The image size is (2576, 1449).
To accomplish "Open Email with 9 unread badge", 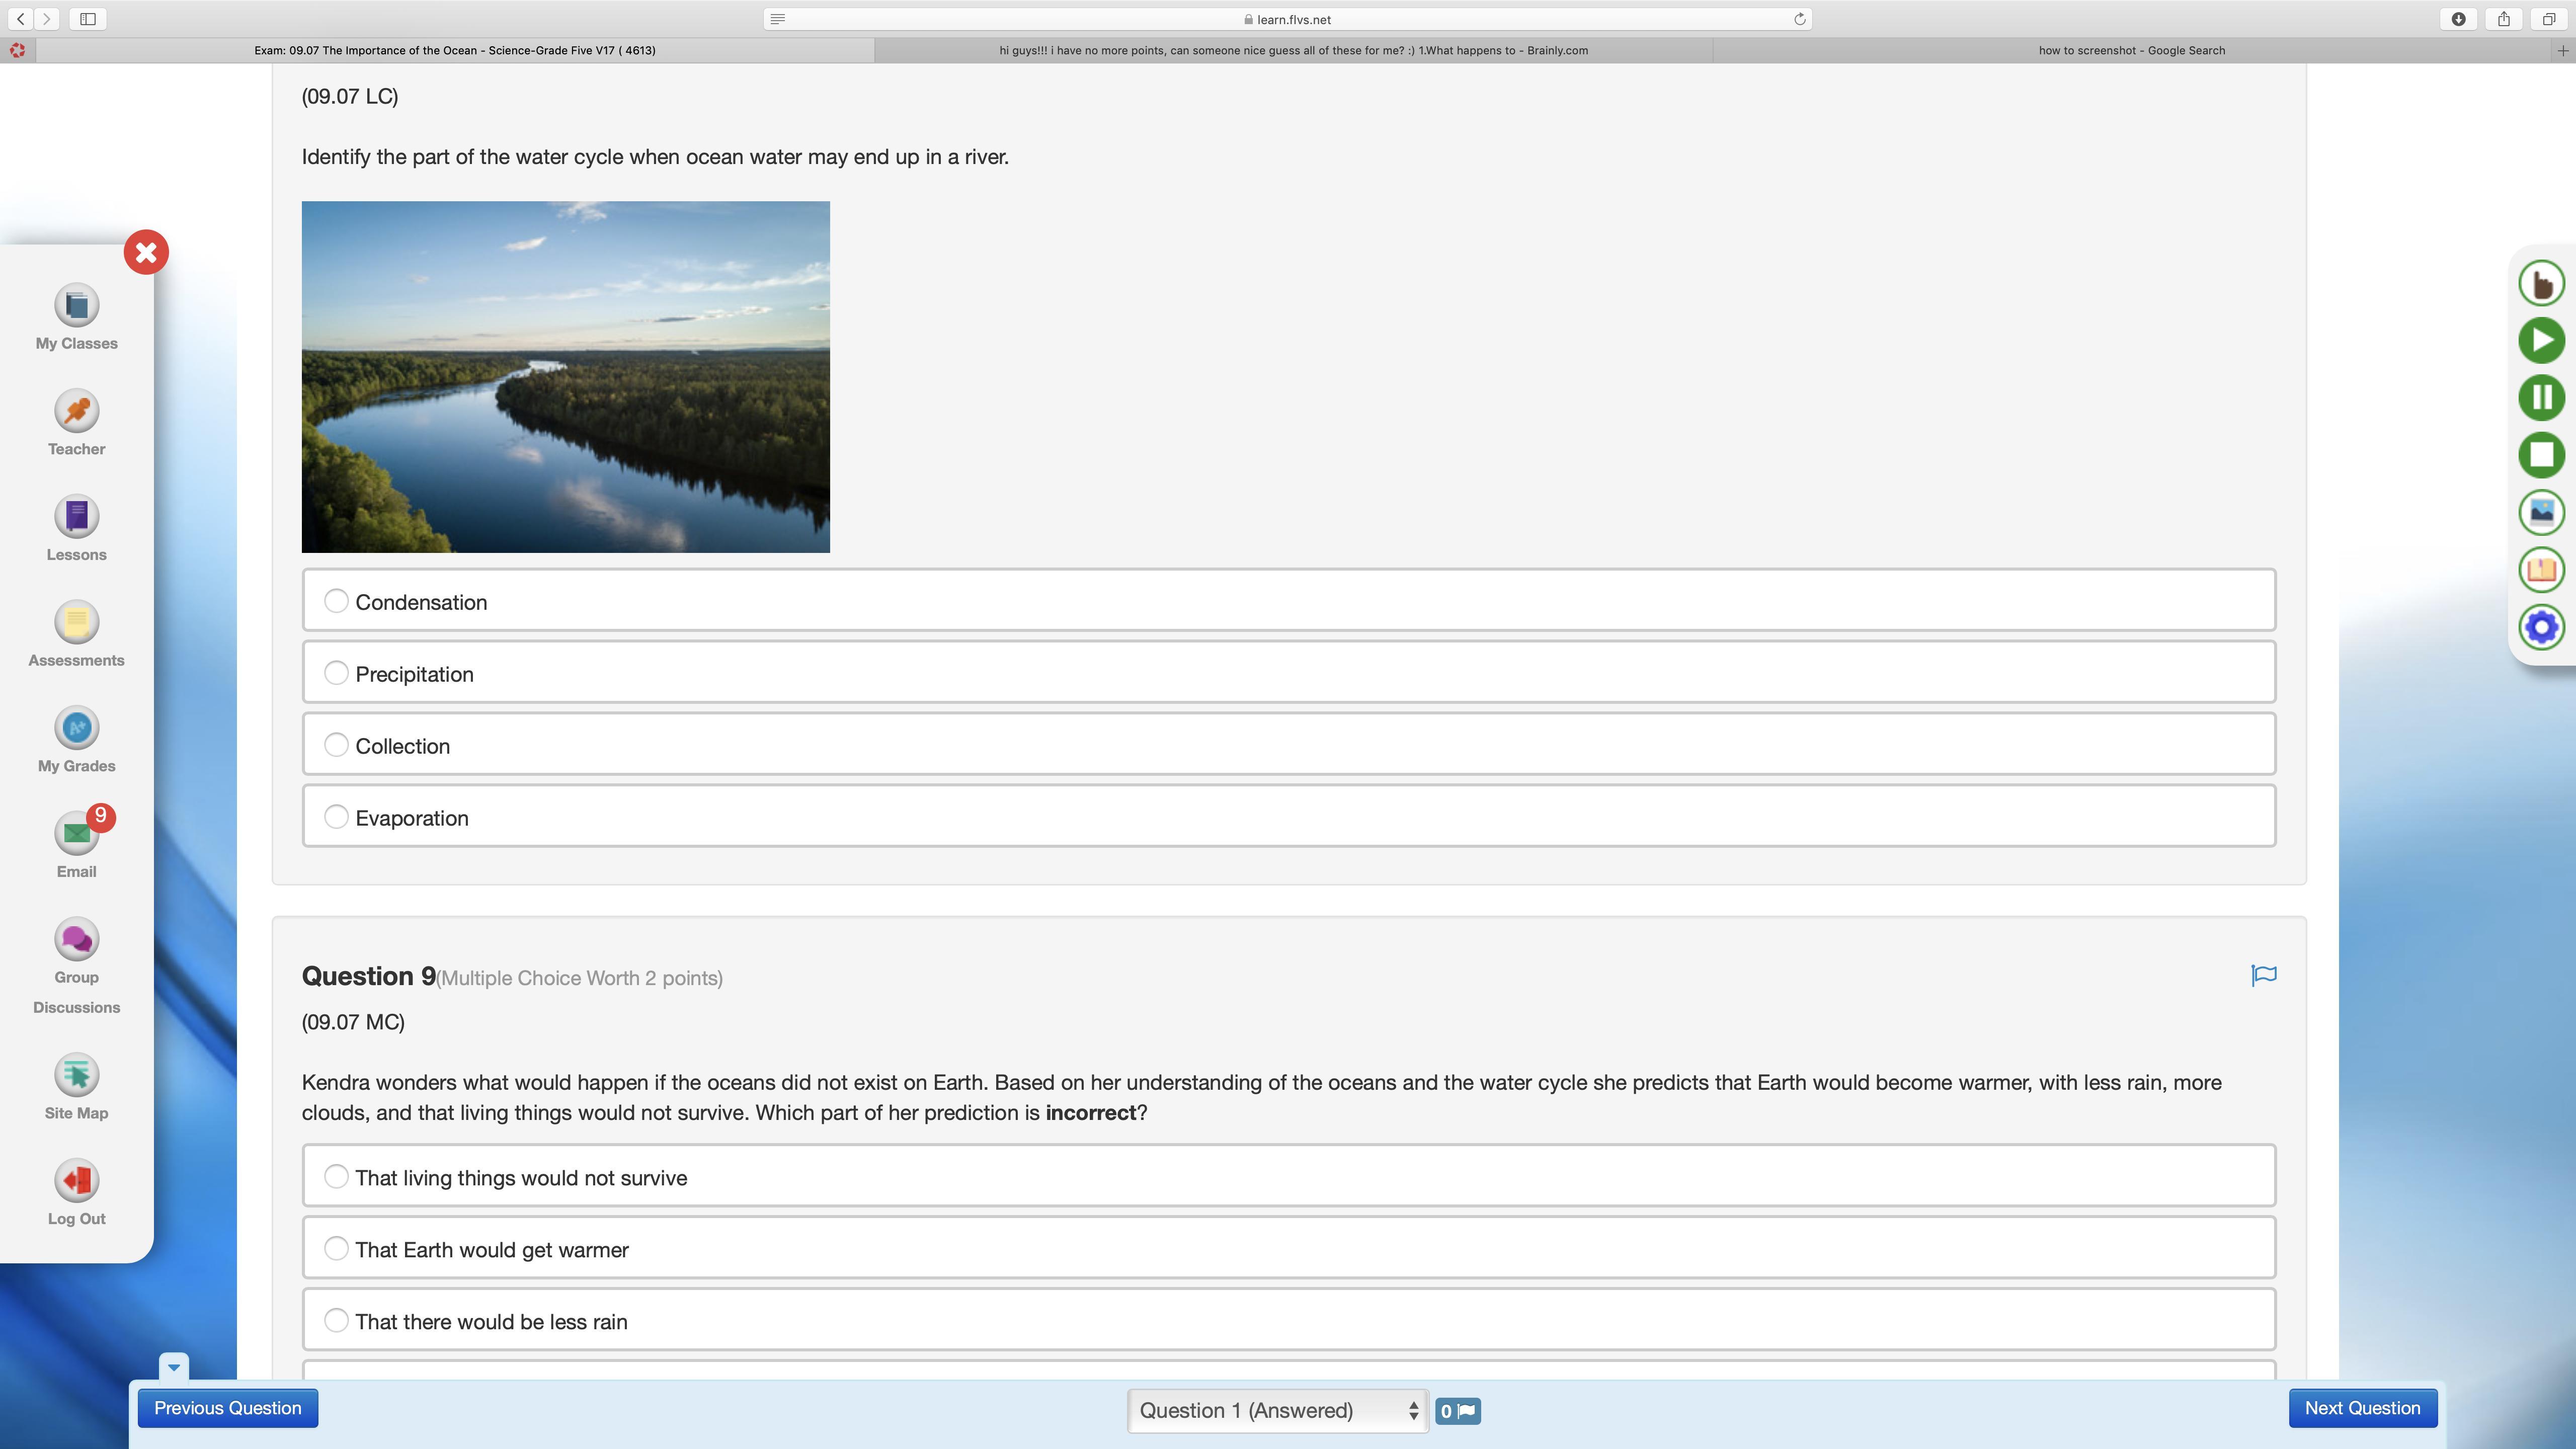I will coord(76,834).
